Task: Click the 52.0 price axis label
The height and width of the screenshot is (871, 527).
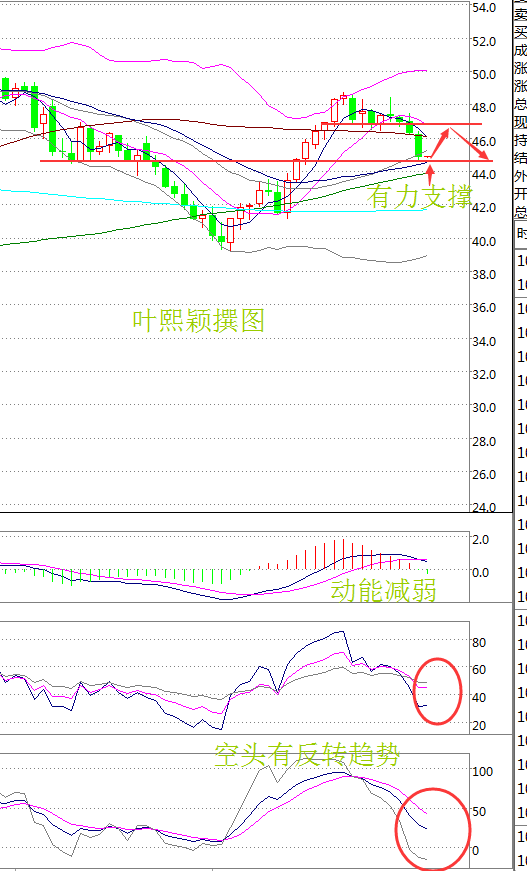Action: point(484,41)
